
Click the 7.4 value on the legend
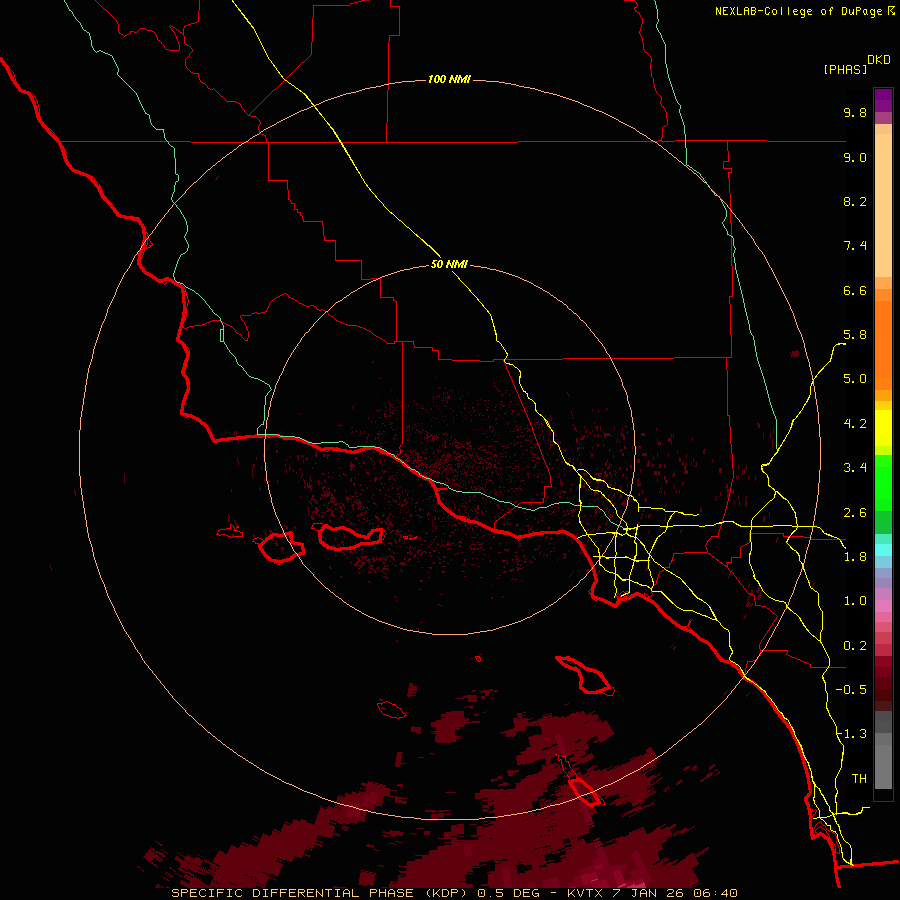point(855,246)
